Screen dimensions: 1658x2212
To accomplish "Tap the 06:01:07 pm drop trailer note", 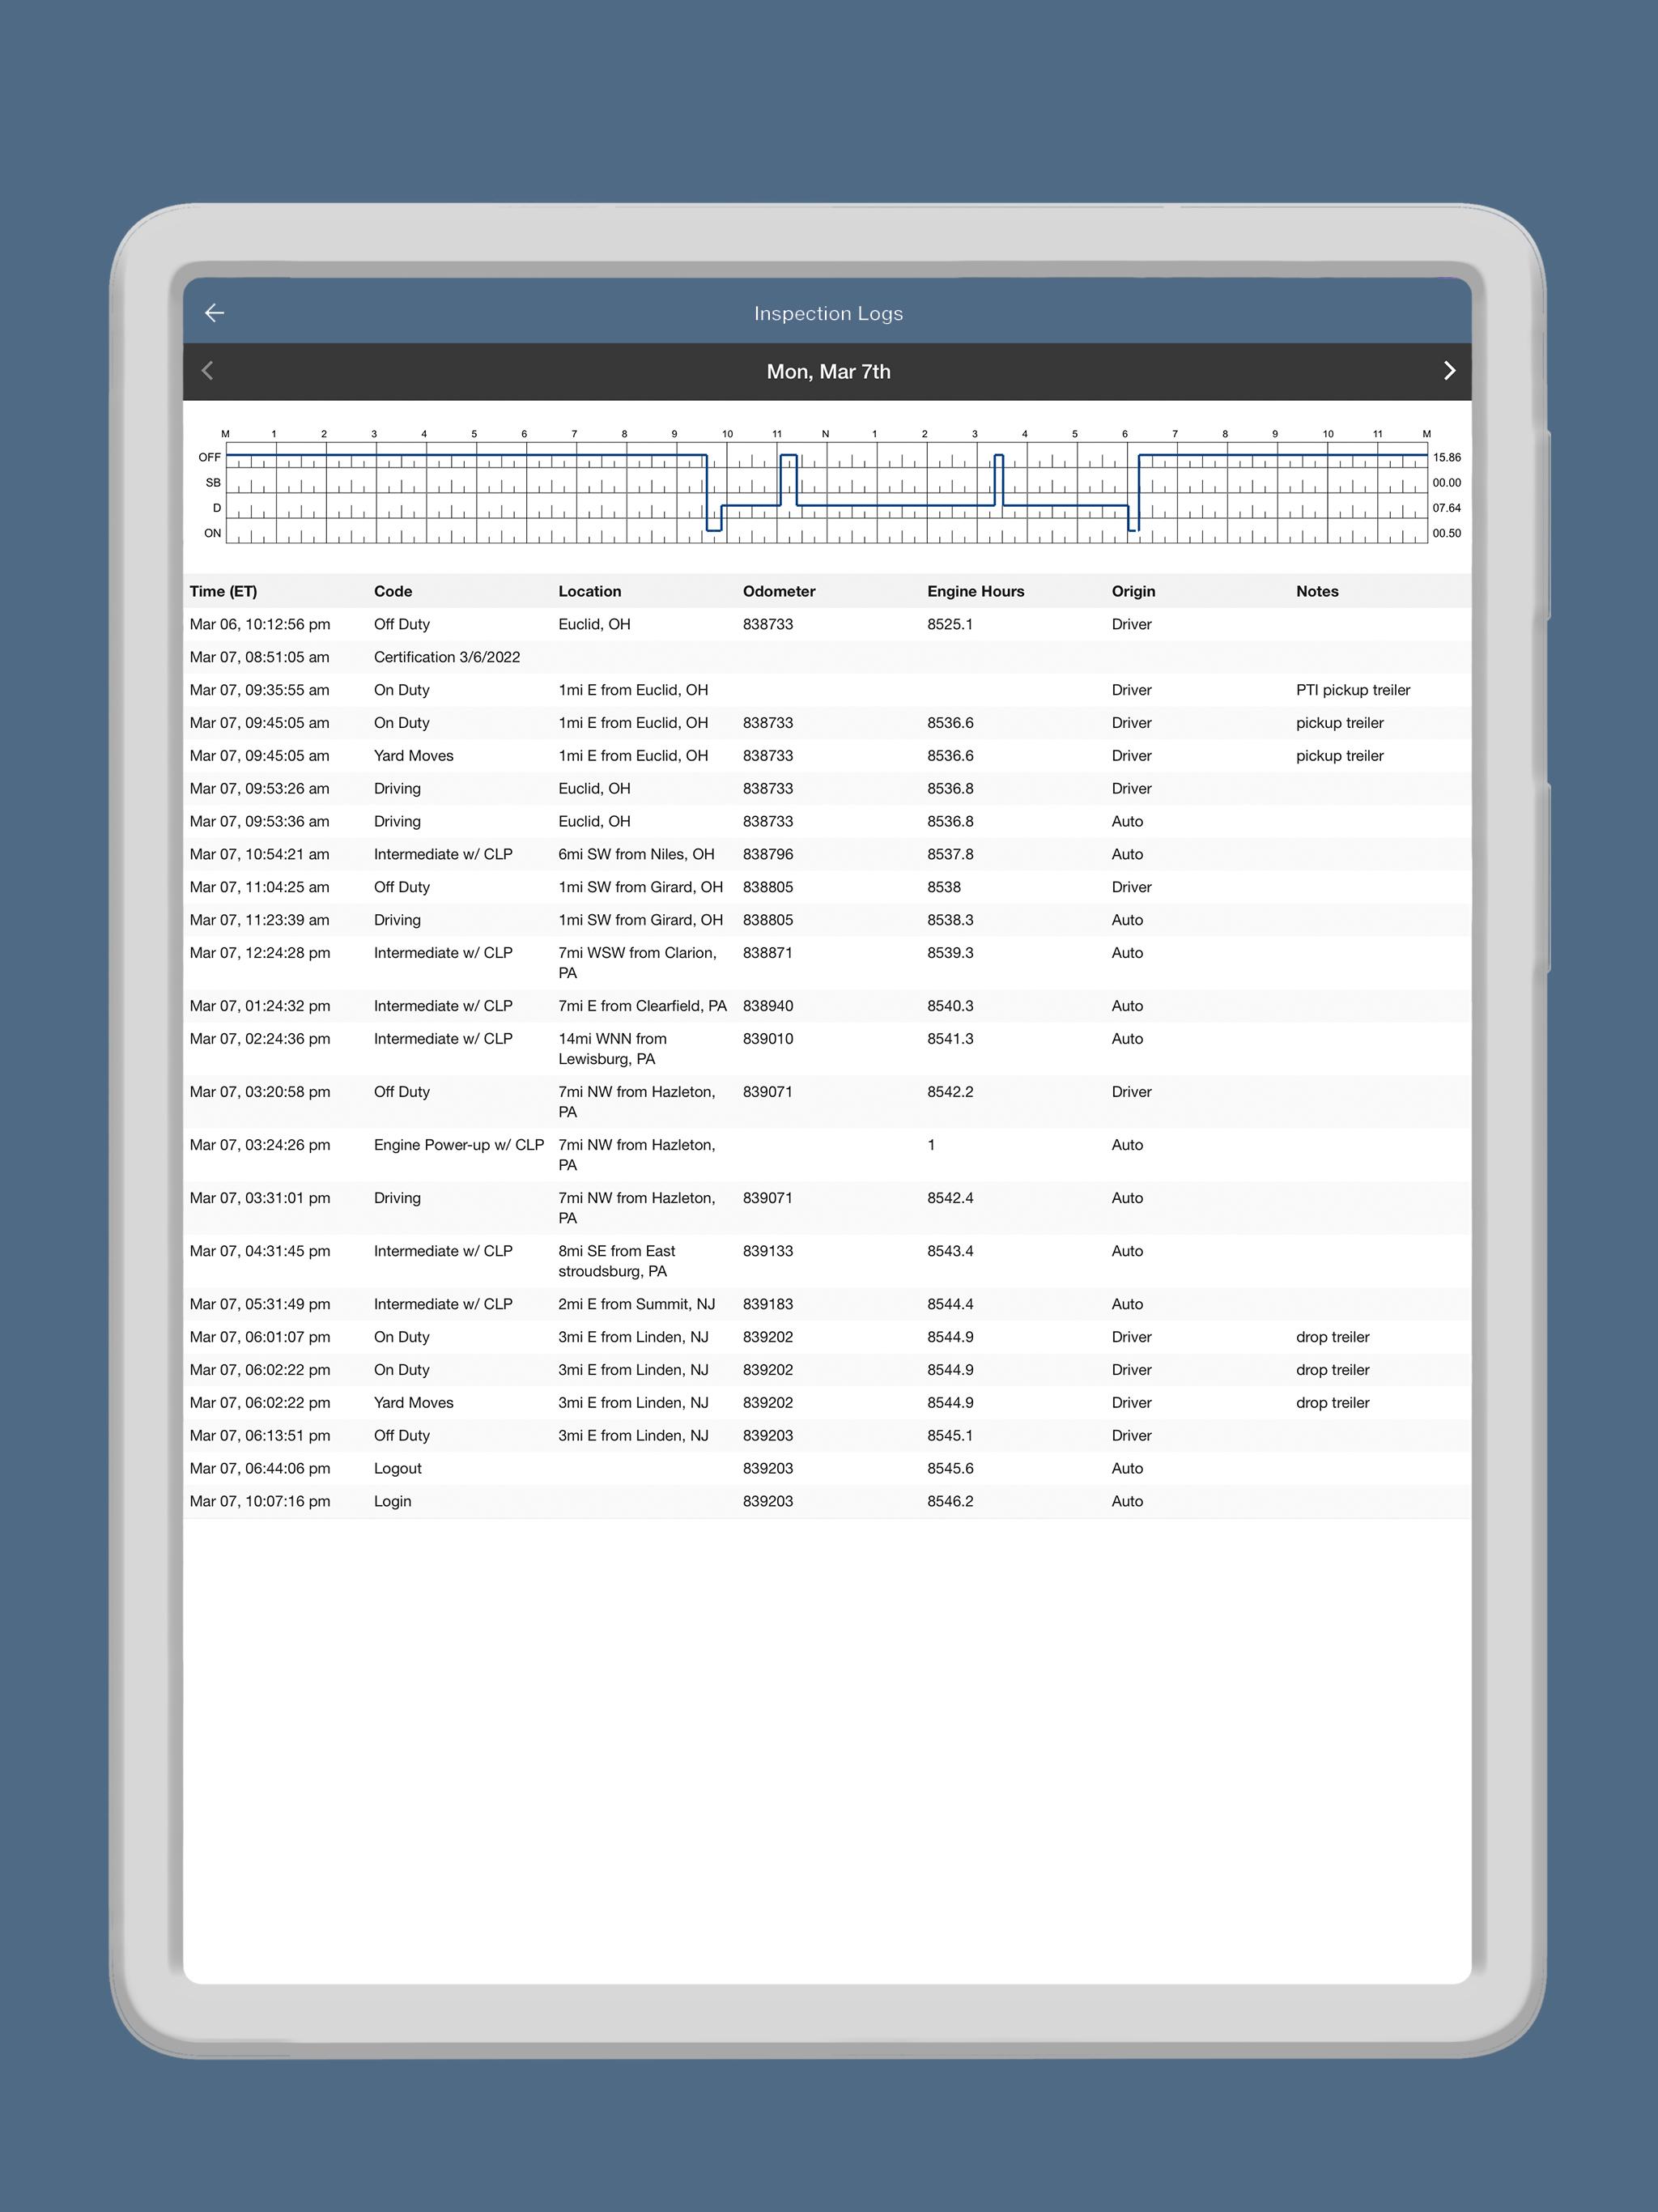I will [1332, 1337].
